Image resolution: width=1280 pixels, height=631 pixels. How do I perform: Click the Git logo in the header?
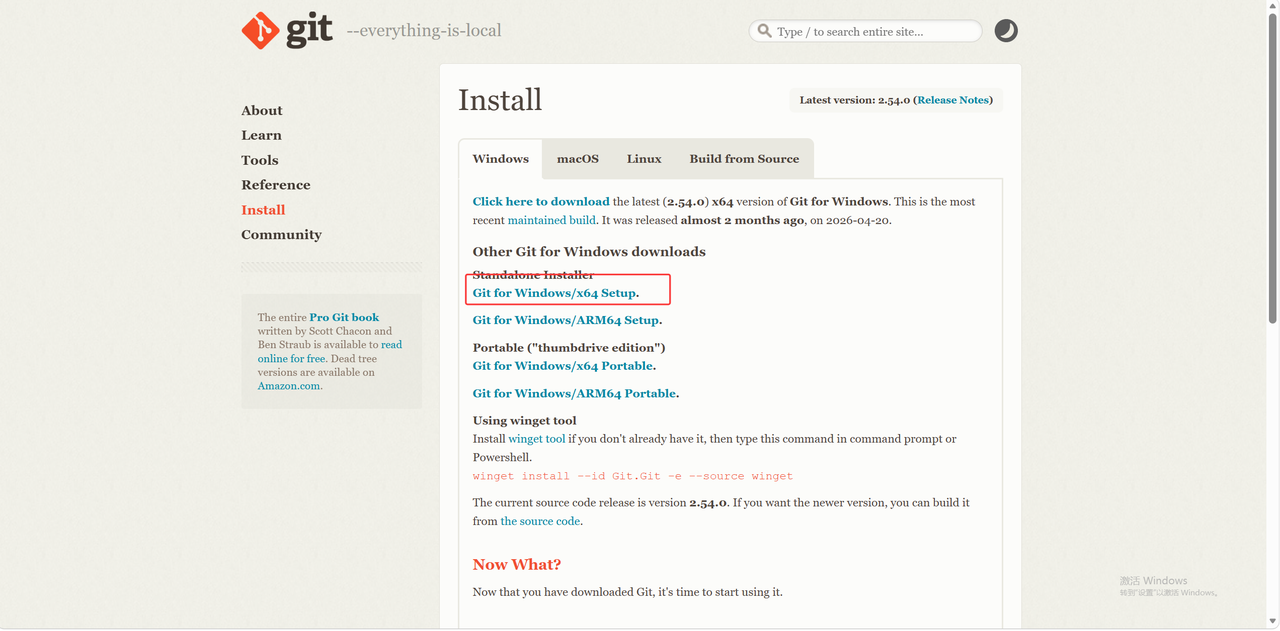point(287,31)
